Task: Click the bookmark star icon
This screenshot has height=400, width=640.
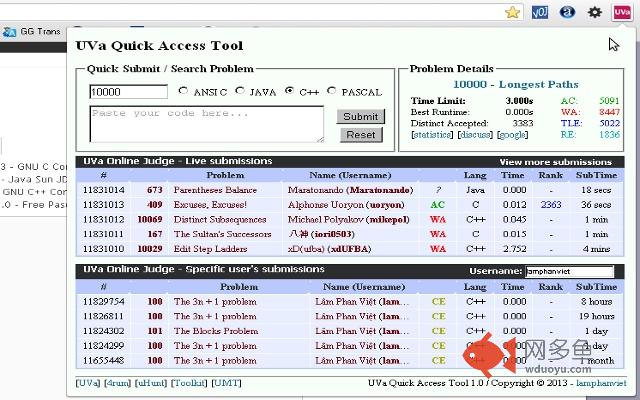Action: 512,12
